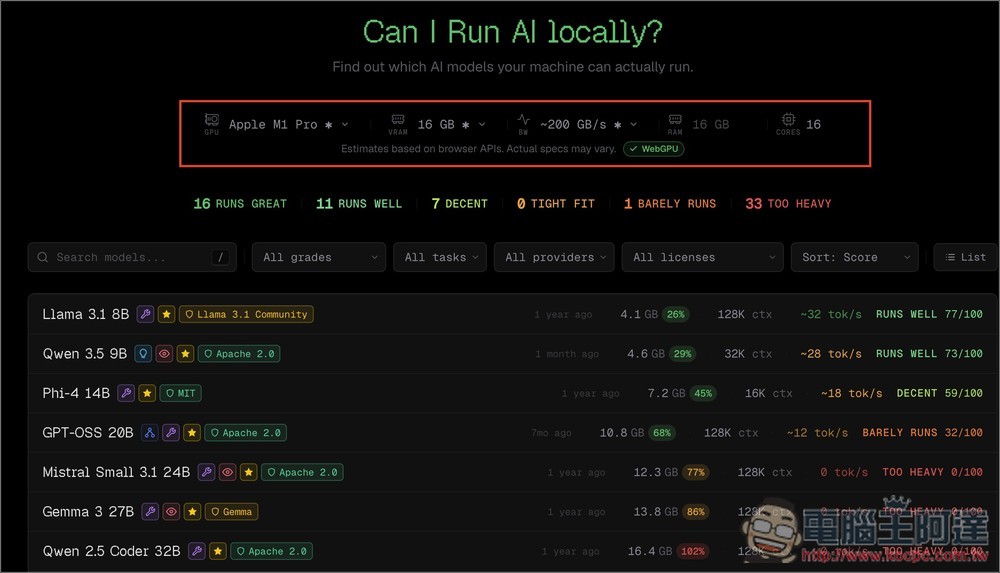The width and height of the screenshot is (1000, 573).
Task: Click the wrench icon on Qwen 2.5 Coder 32B
Action: (x=196, y=551)
